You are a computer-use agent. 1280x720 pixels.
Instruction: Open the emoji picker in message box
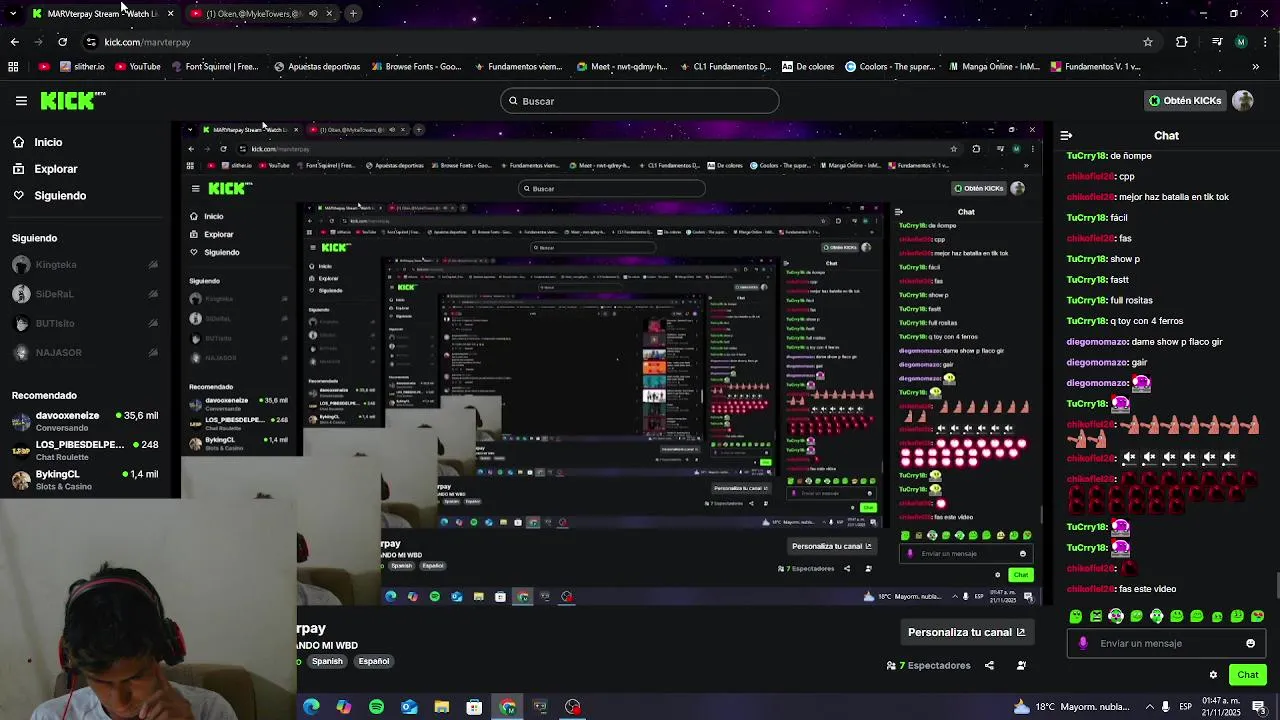point(1250,643)
